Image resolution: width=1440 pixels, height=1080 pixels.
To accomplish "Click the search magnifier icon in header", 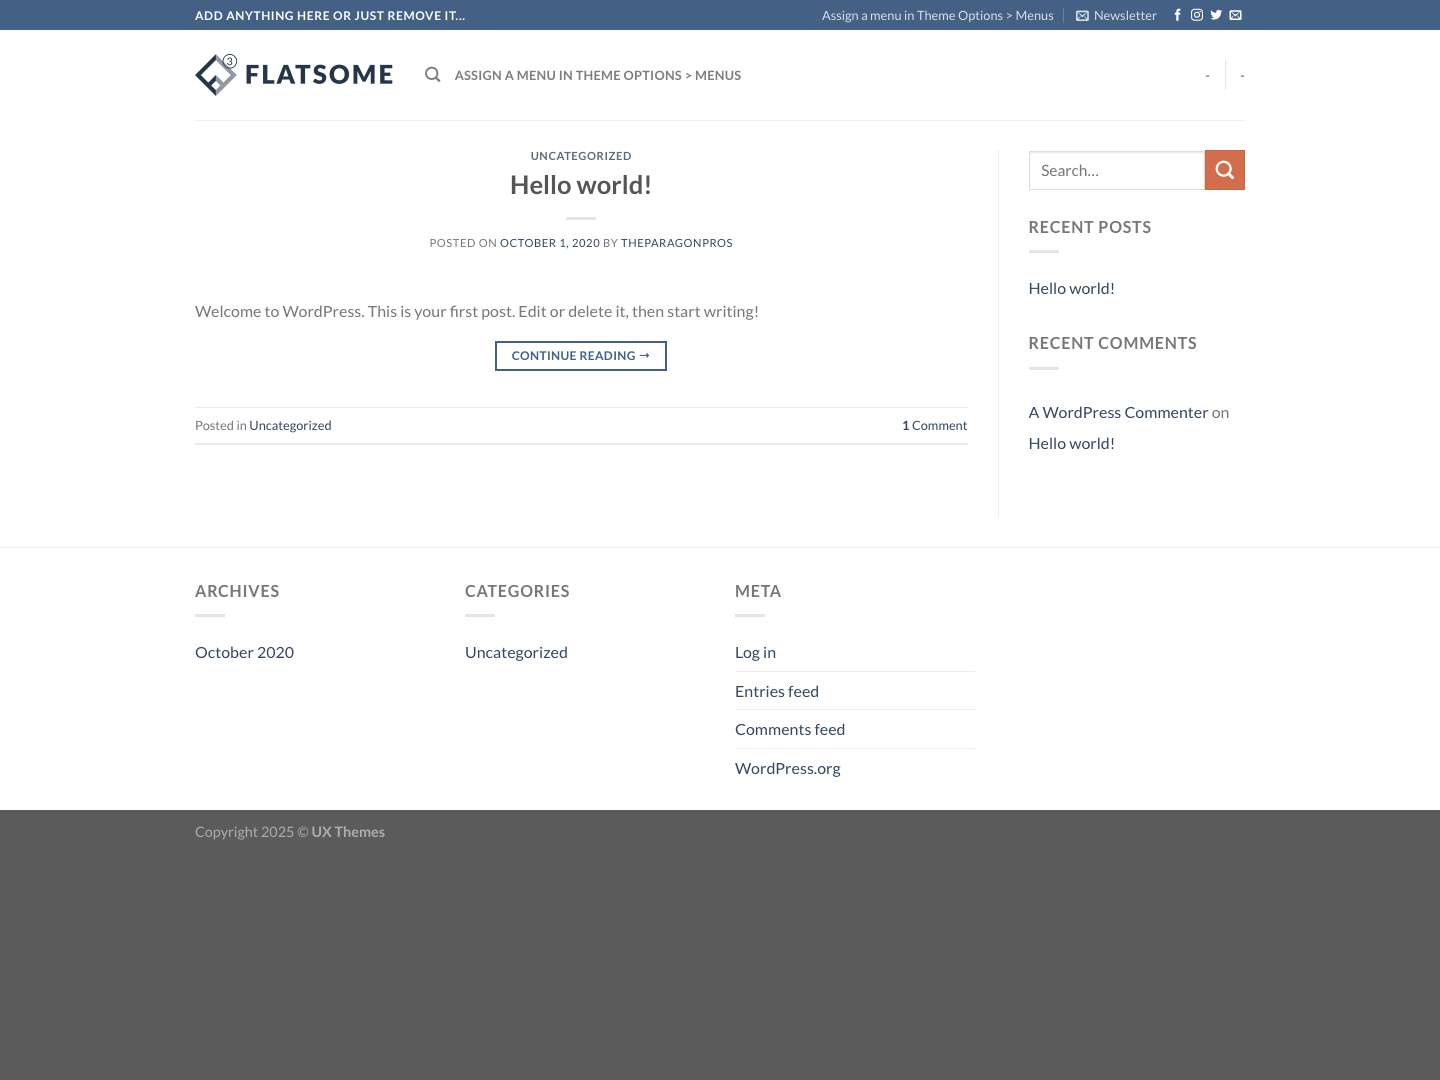I will (x=432, y=74).
